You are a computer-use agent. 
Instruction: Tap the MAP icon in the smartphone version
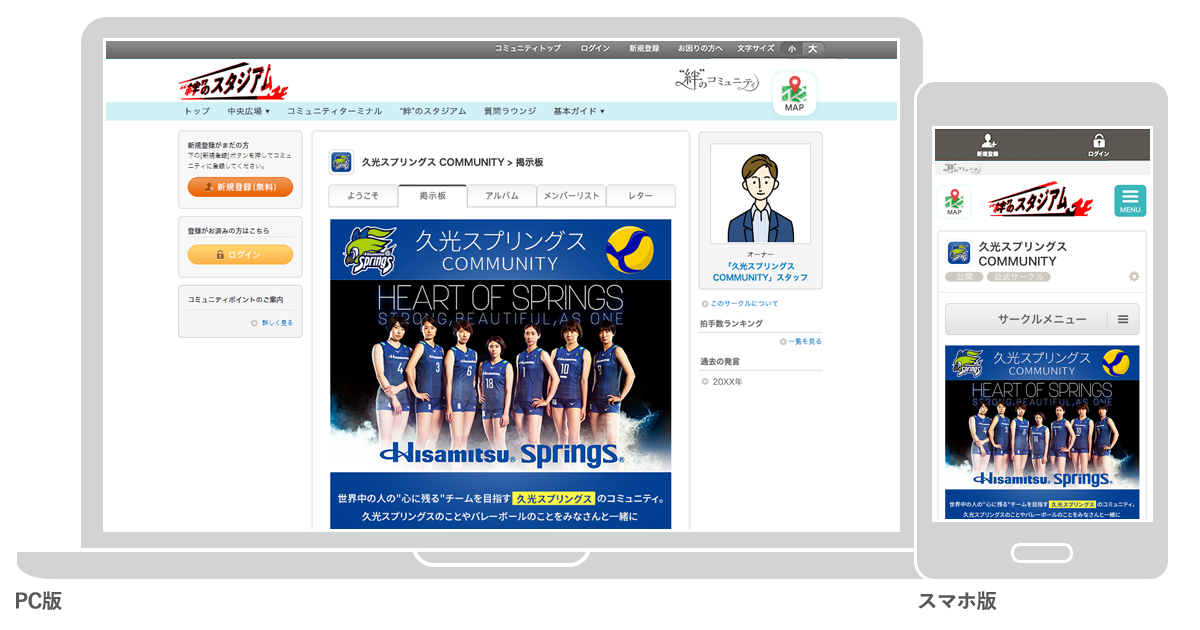[x=954, y=201]
